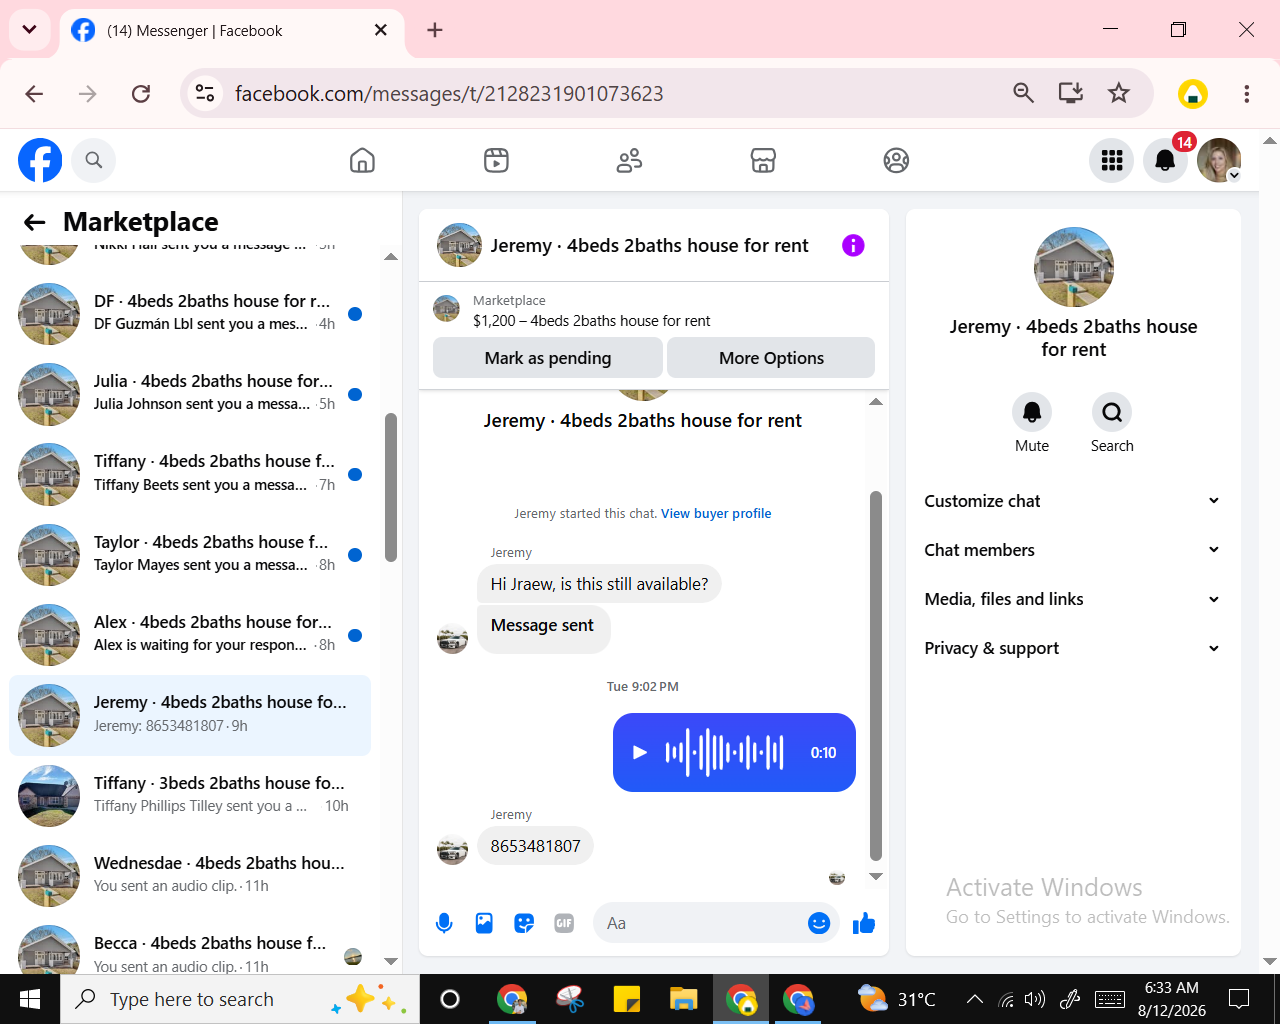Open Alex waiting for response conversation
Viewport: 1280px width, 1024px height.
coord(190,634)
